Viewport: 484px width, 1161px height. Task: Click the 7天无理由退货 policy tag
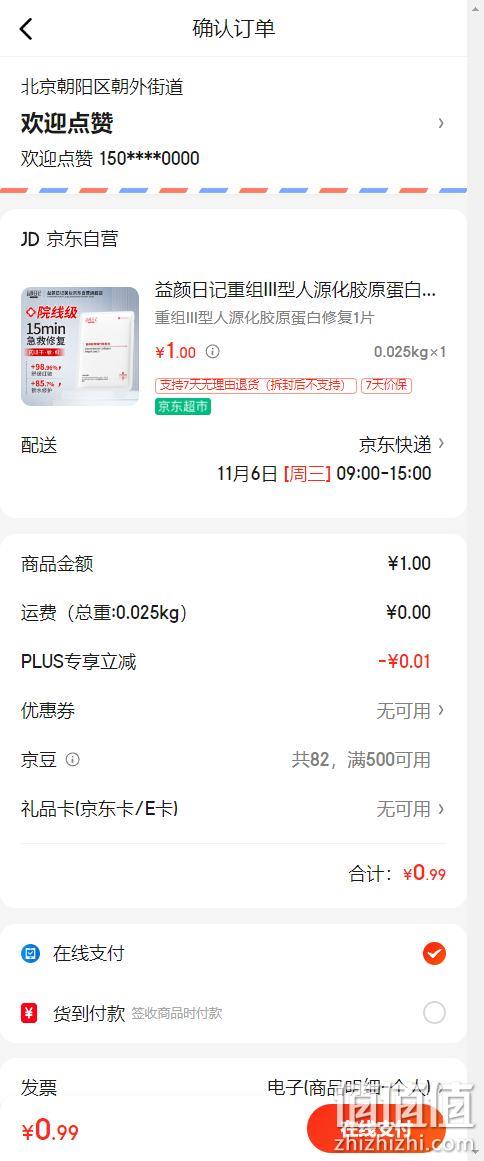256,386
